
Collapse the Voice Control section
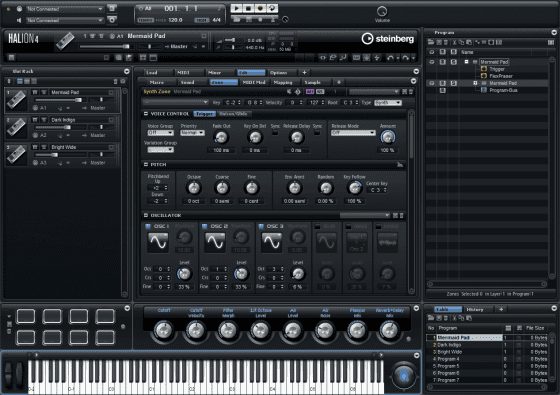click(146, 114)
